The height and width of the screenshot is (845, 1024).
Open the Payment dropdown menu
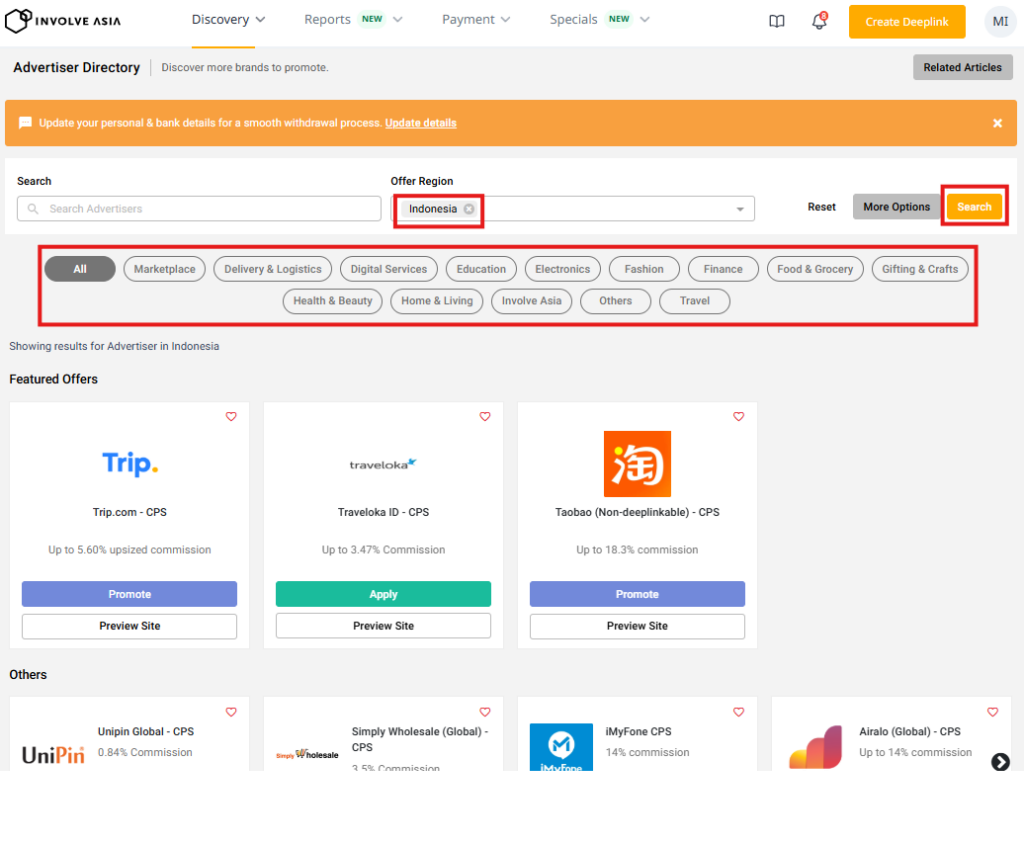(x=476, y=20)
